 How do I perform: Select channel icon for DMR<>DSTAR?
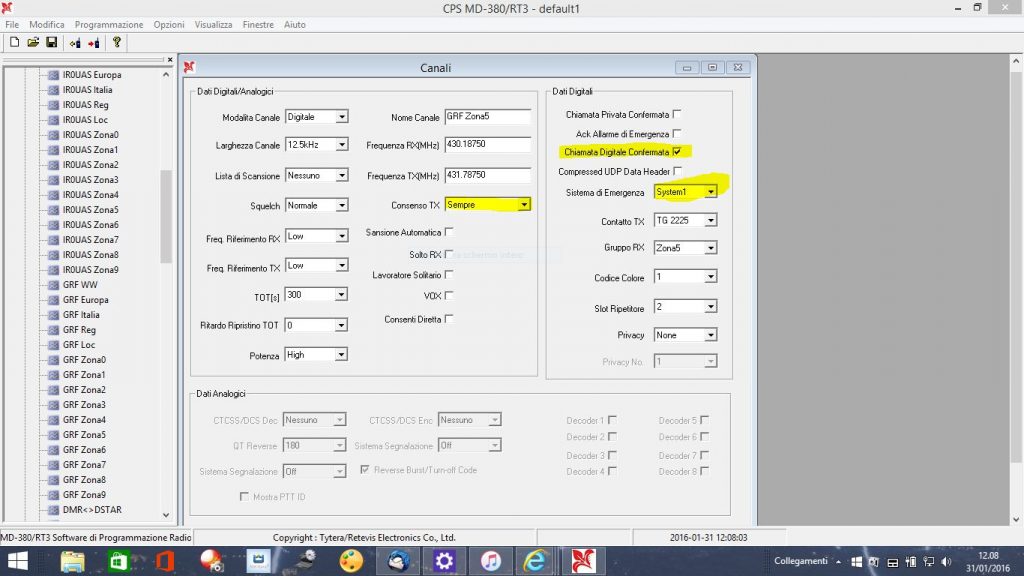pyautogui.click(x=54, y=510)
